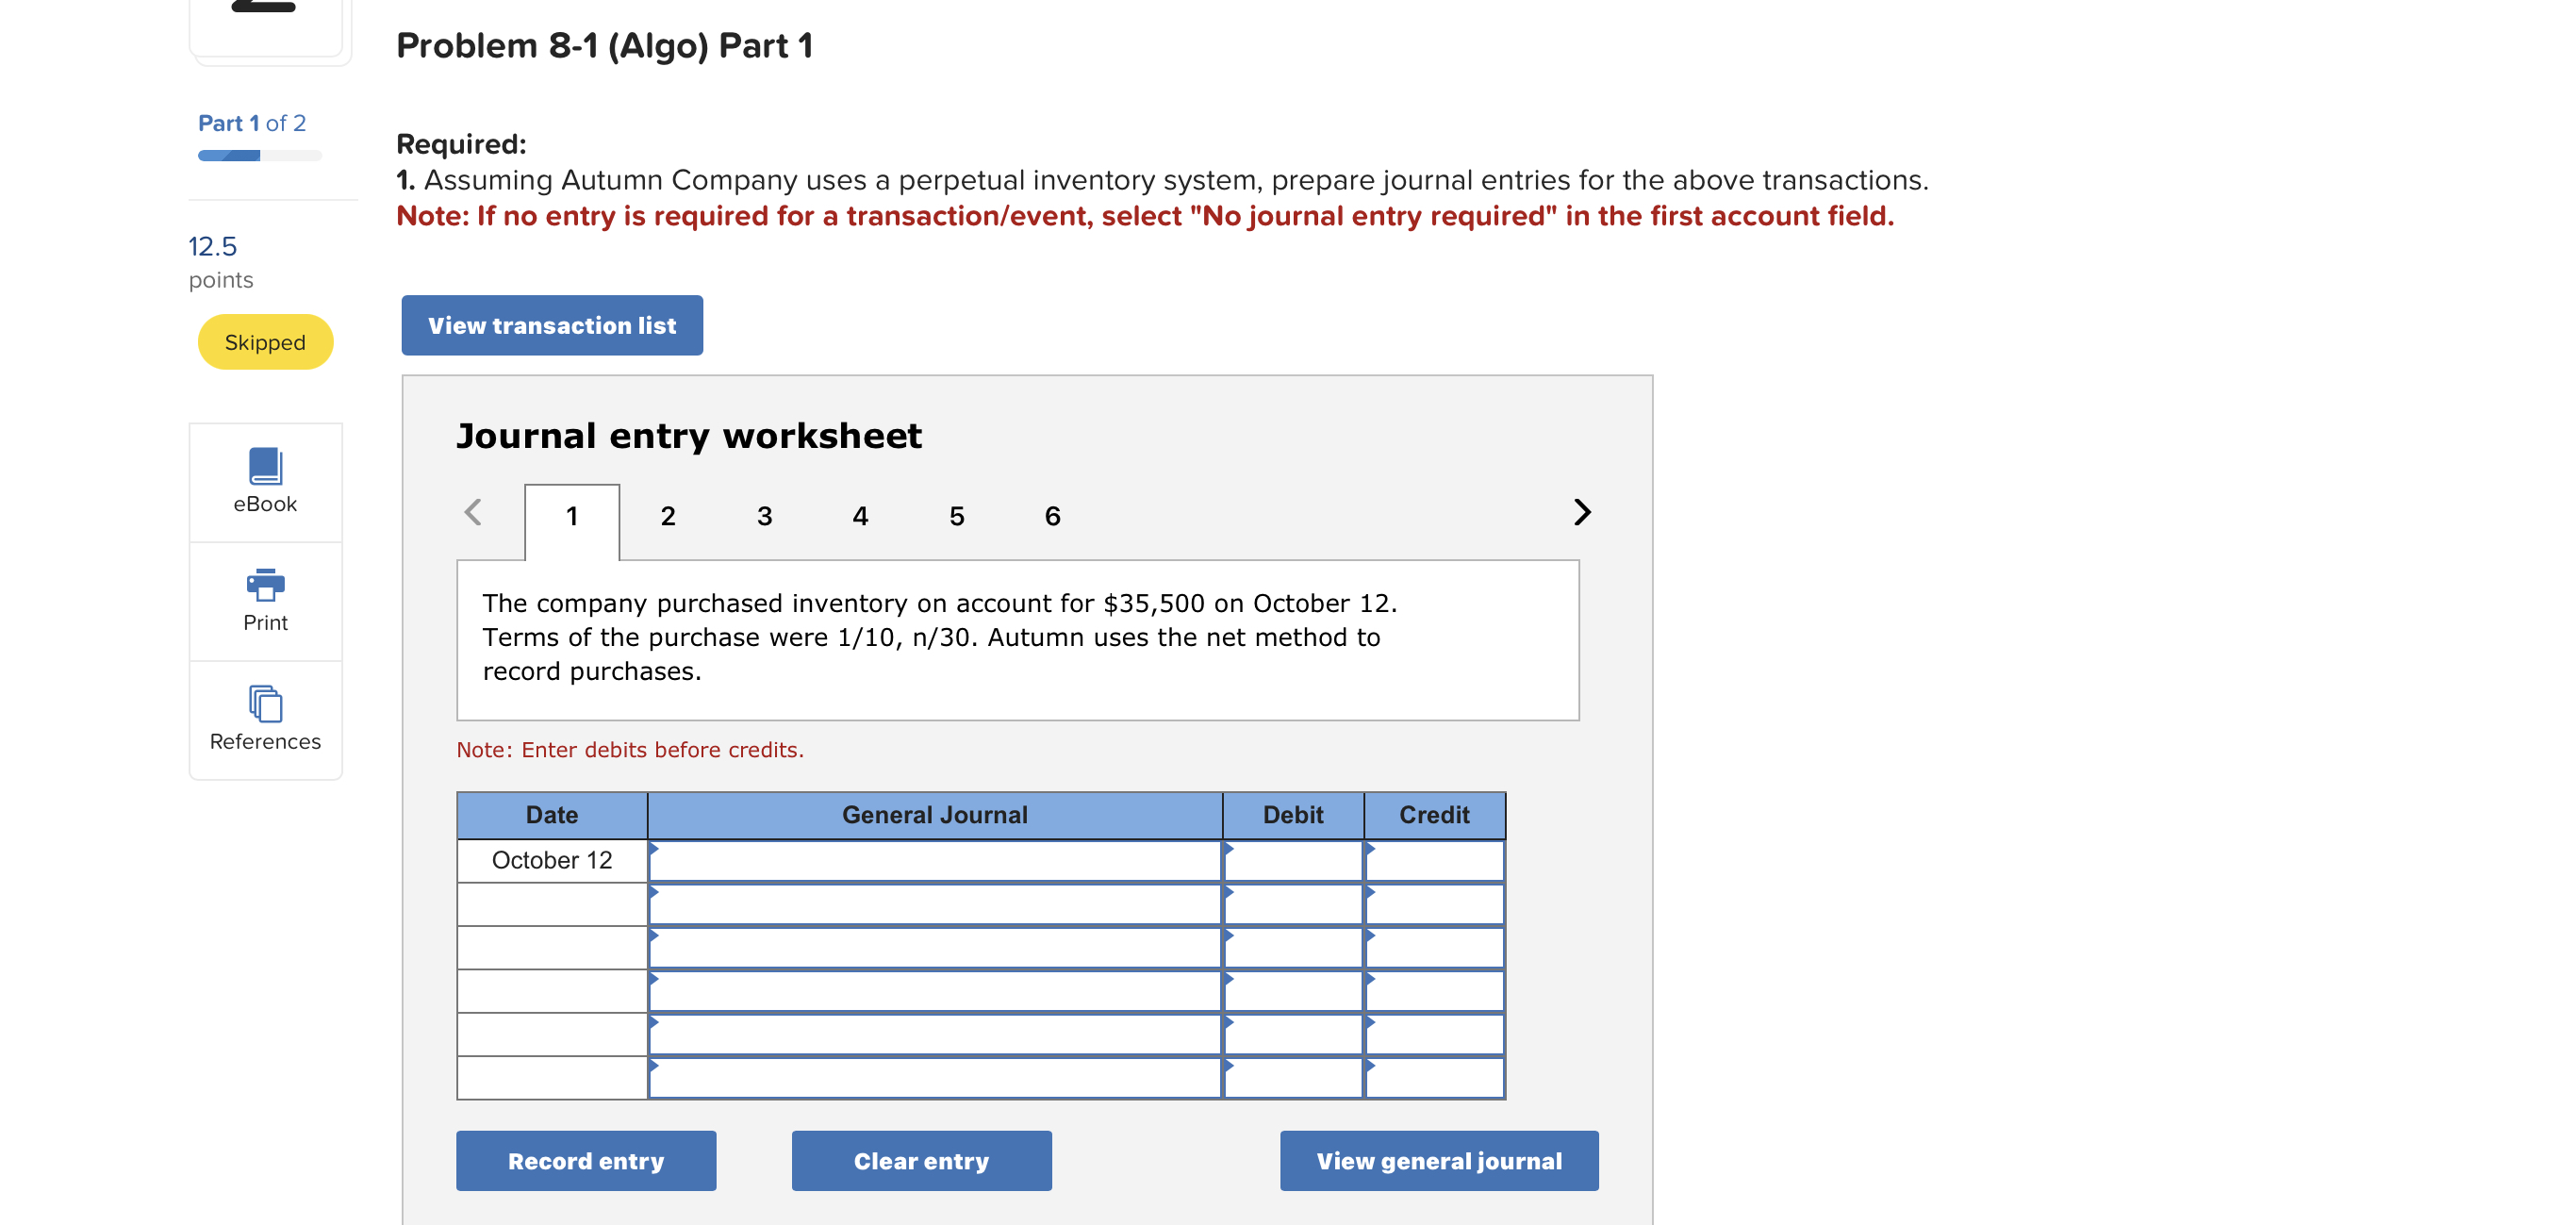Open first row General Journal account dropdown
The height and width of the screenshot is (1225, 2576).
point(934,861)
